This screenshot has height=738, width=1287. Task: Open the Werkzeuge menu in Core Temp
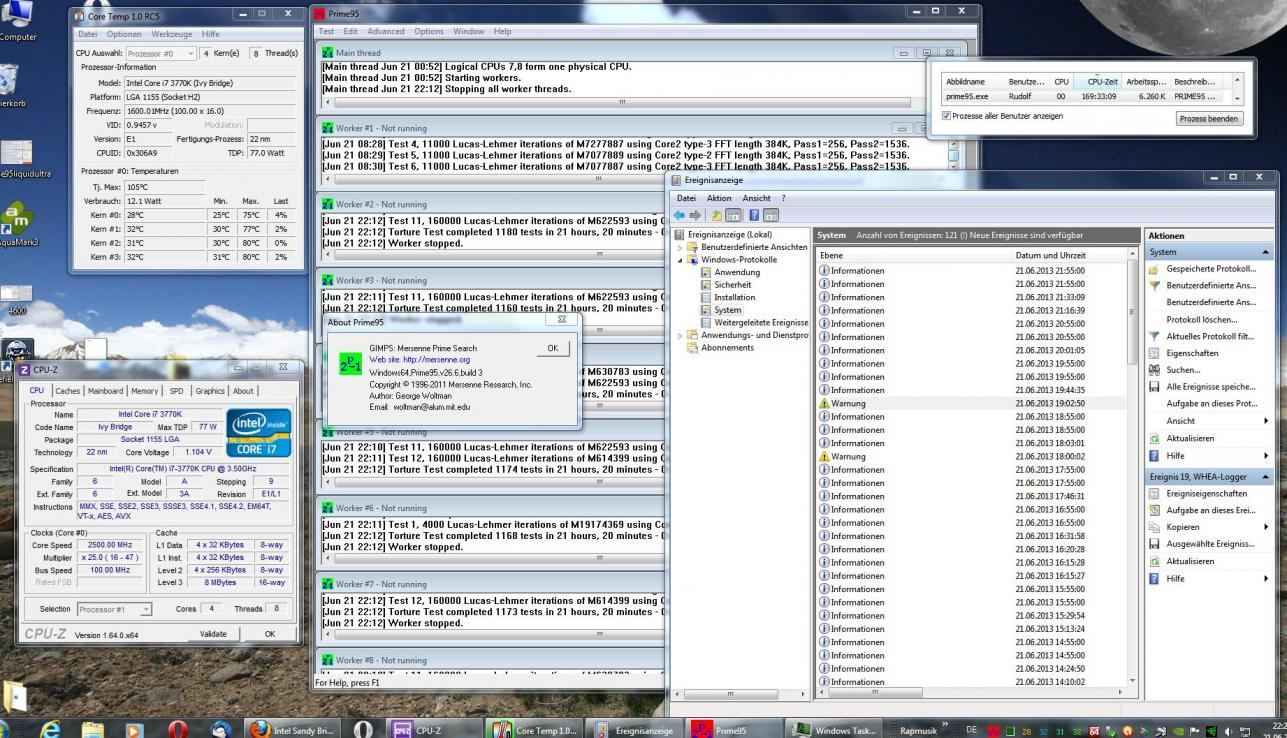(172, 34)
